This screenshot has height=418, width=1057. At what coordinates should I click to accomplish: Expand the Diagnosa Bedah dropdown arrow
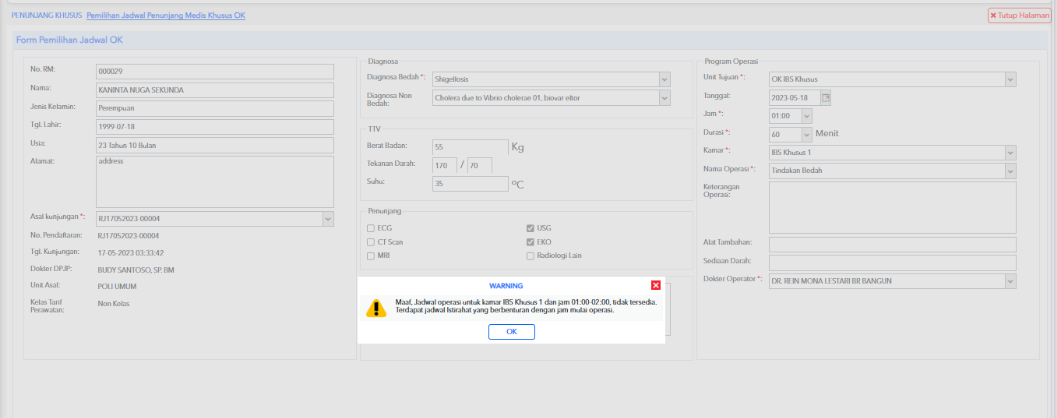click(665, 79)
